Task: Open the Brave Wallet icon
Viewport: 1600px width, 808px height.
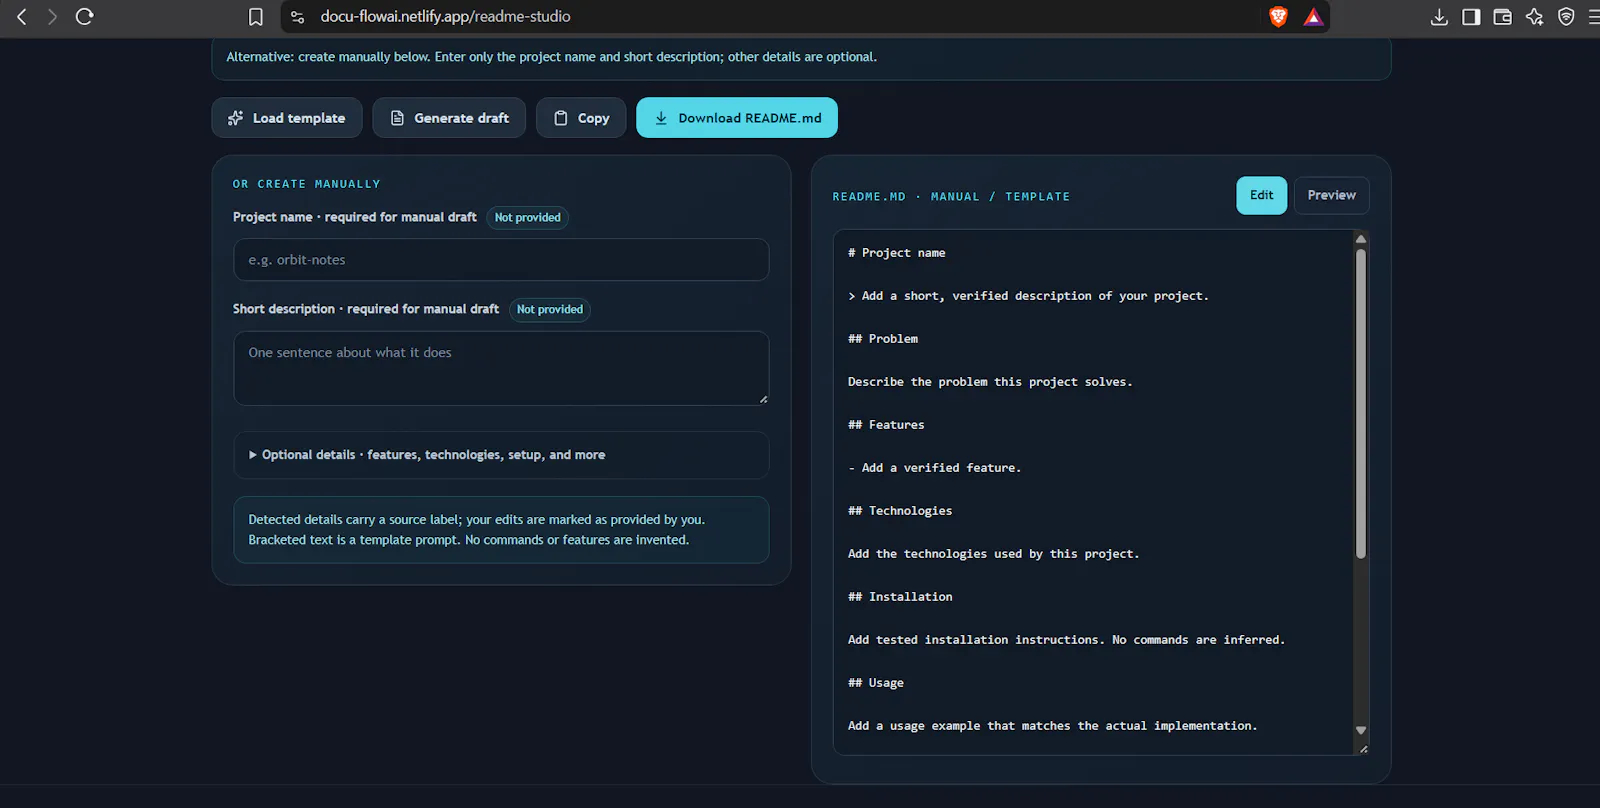Action: point(1502,17)
